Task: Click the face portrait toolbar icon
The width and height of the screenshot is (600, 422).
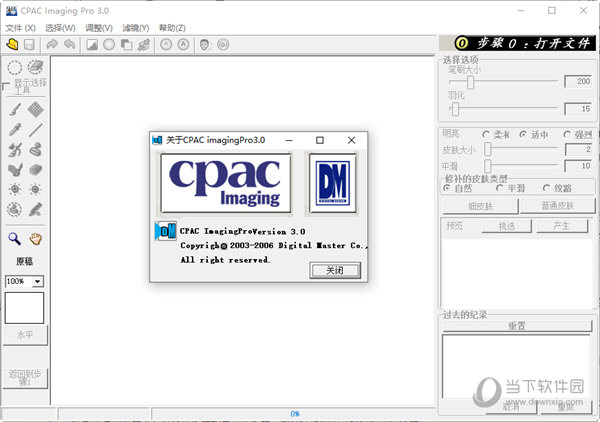Action: (205, 45)
